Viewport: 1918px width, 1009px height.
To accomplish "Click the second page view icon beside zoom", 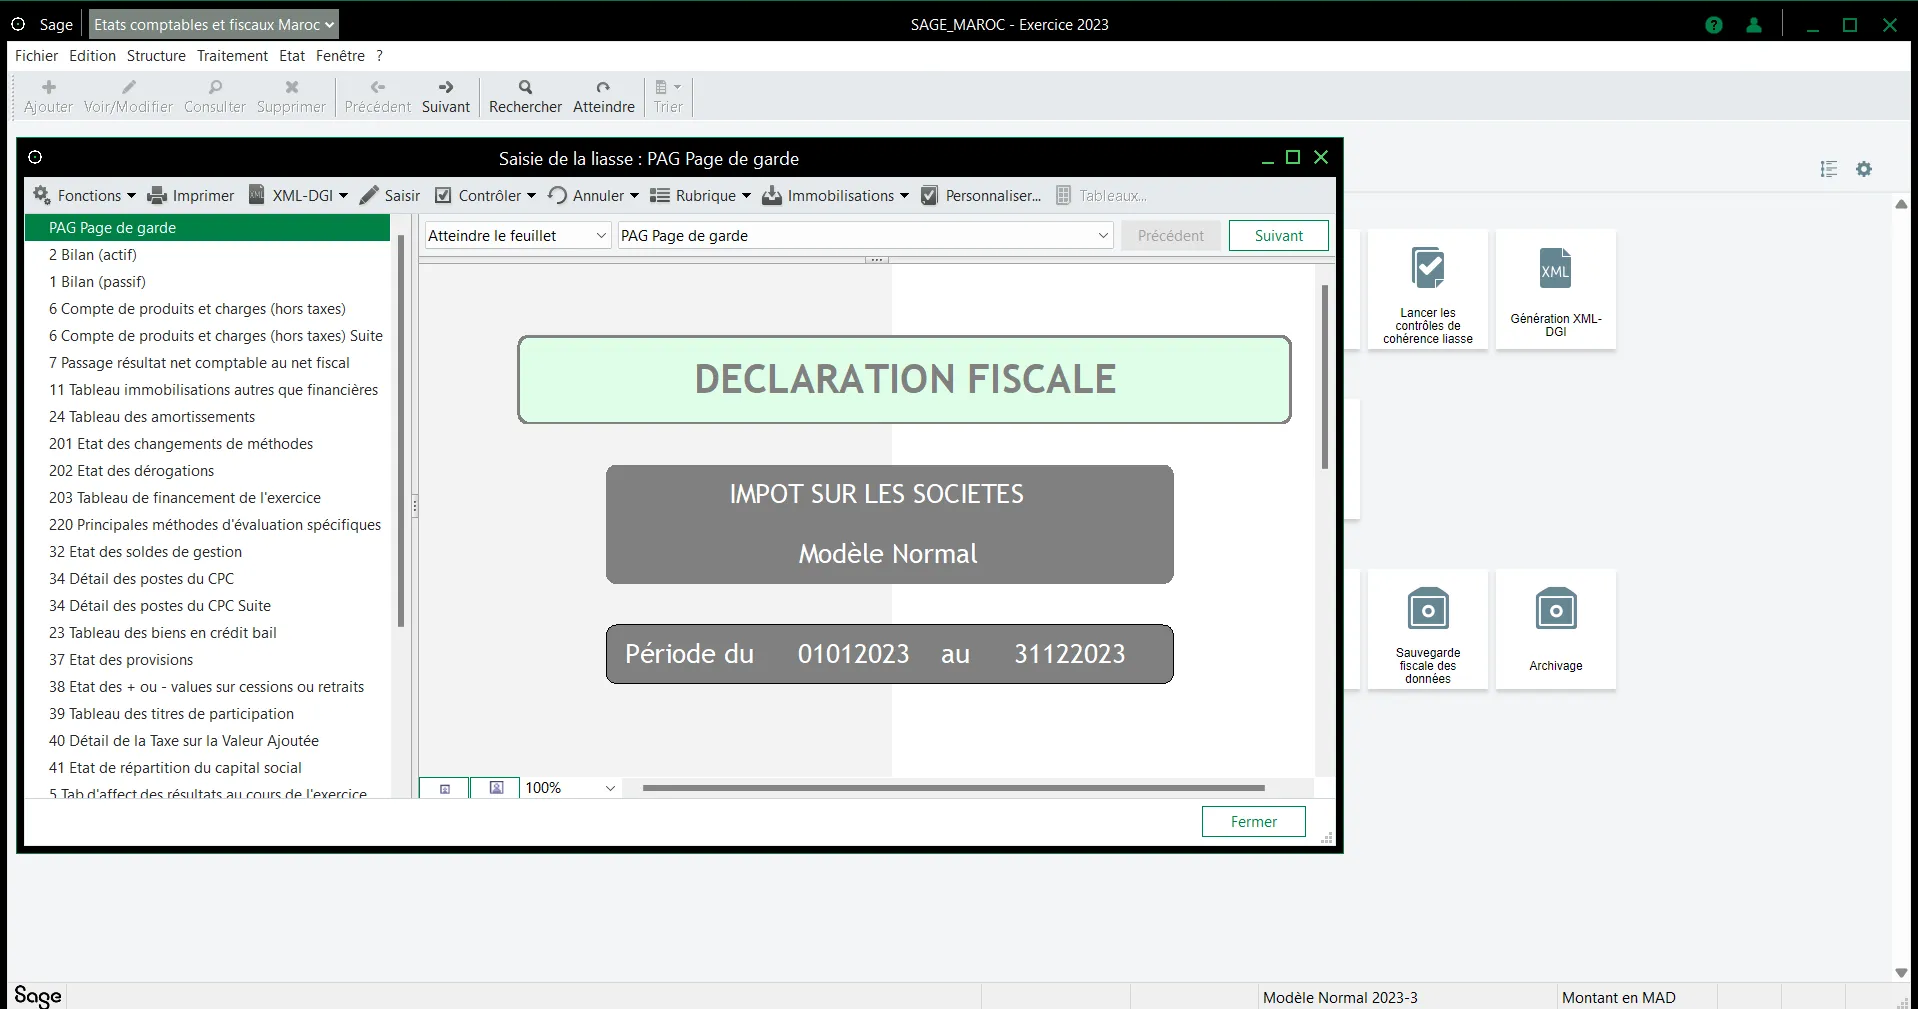I will pyautogui.click(x=496, y=788).
